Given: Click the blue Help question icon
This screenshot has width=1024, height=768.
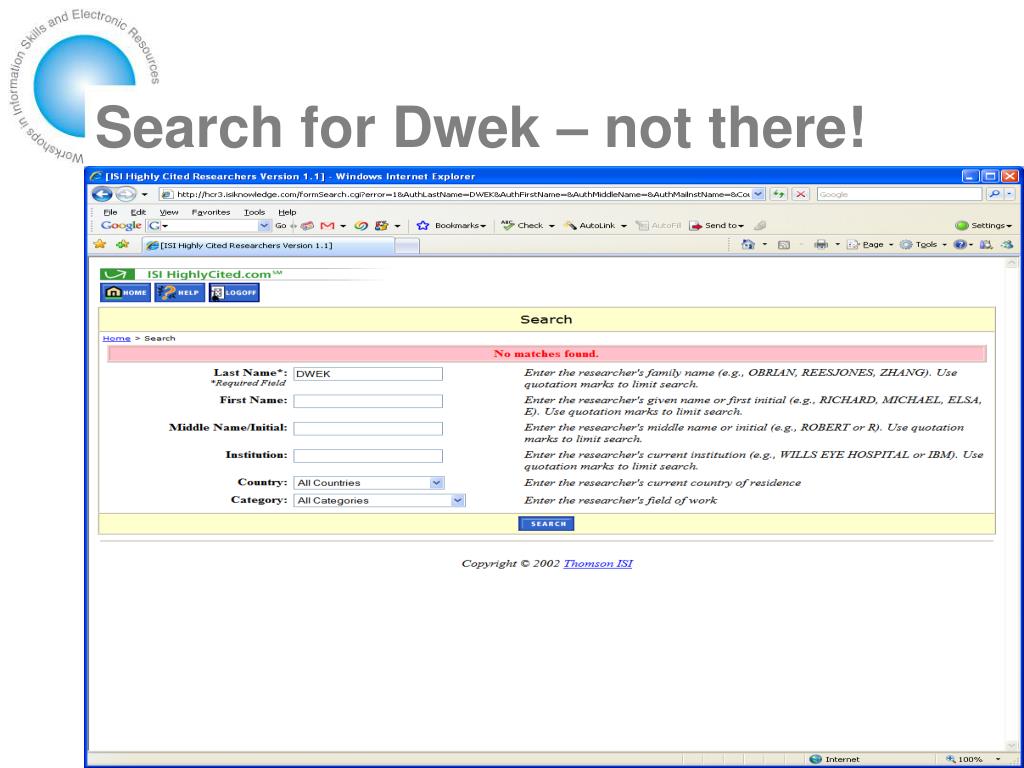Looking at the screenshot, I should [959, 245].
